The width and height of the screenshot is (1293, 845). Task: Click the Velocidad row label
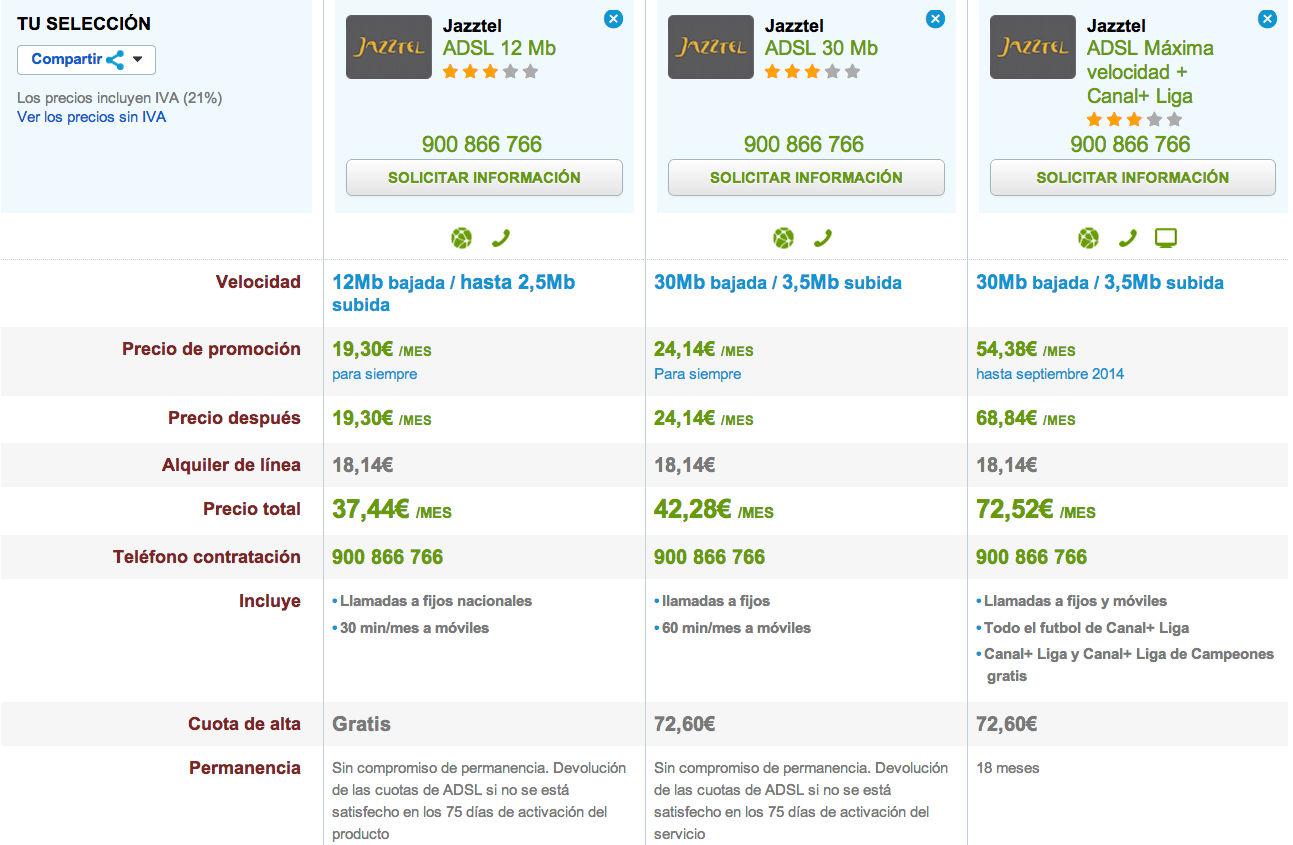(258, 282)
